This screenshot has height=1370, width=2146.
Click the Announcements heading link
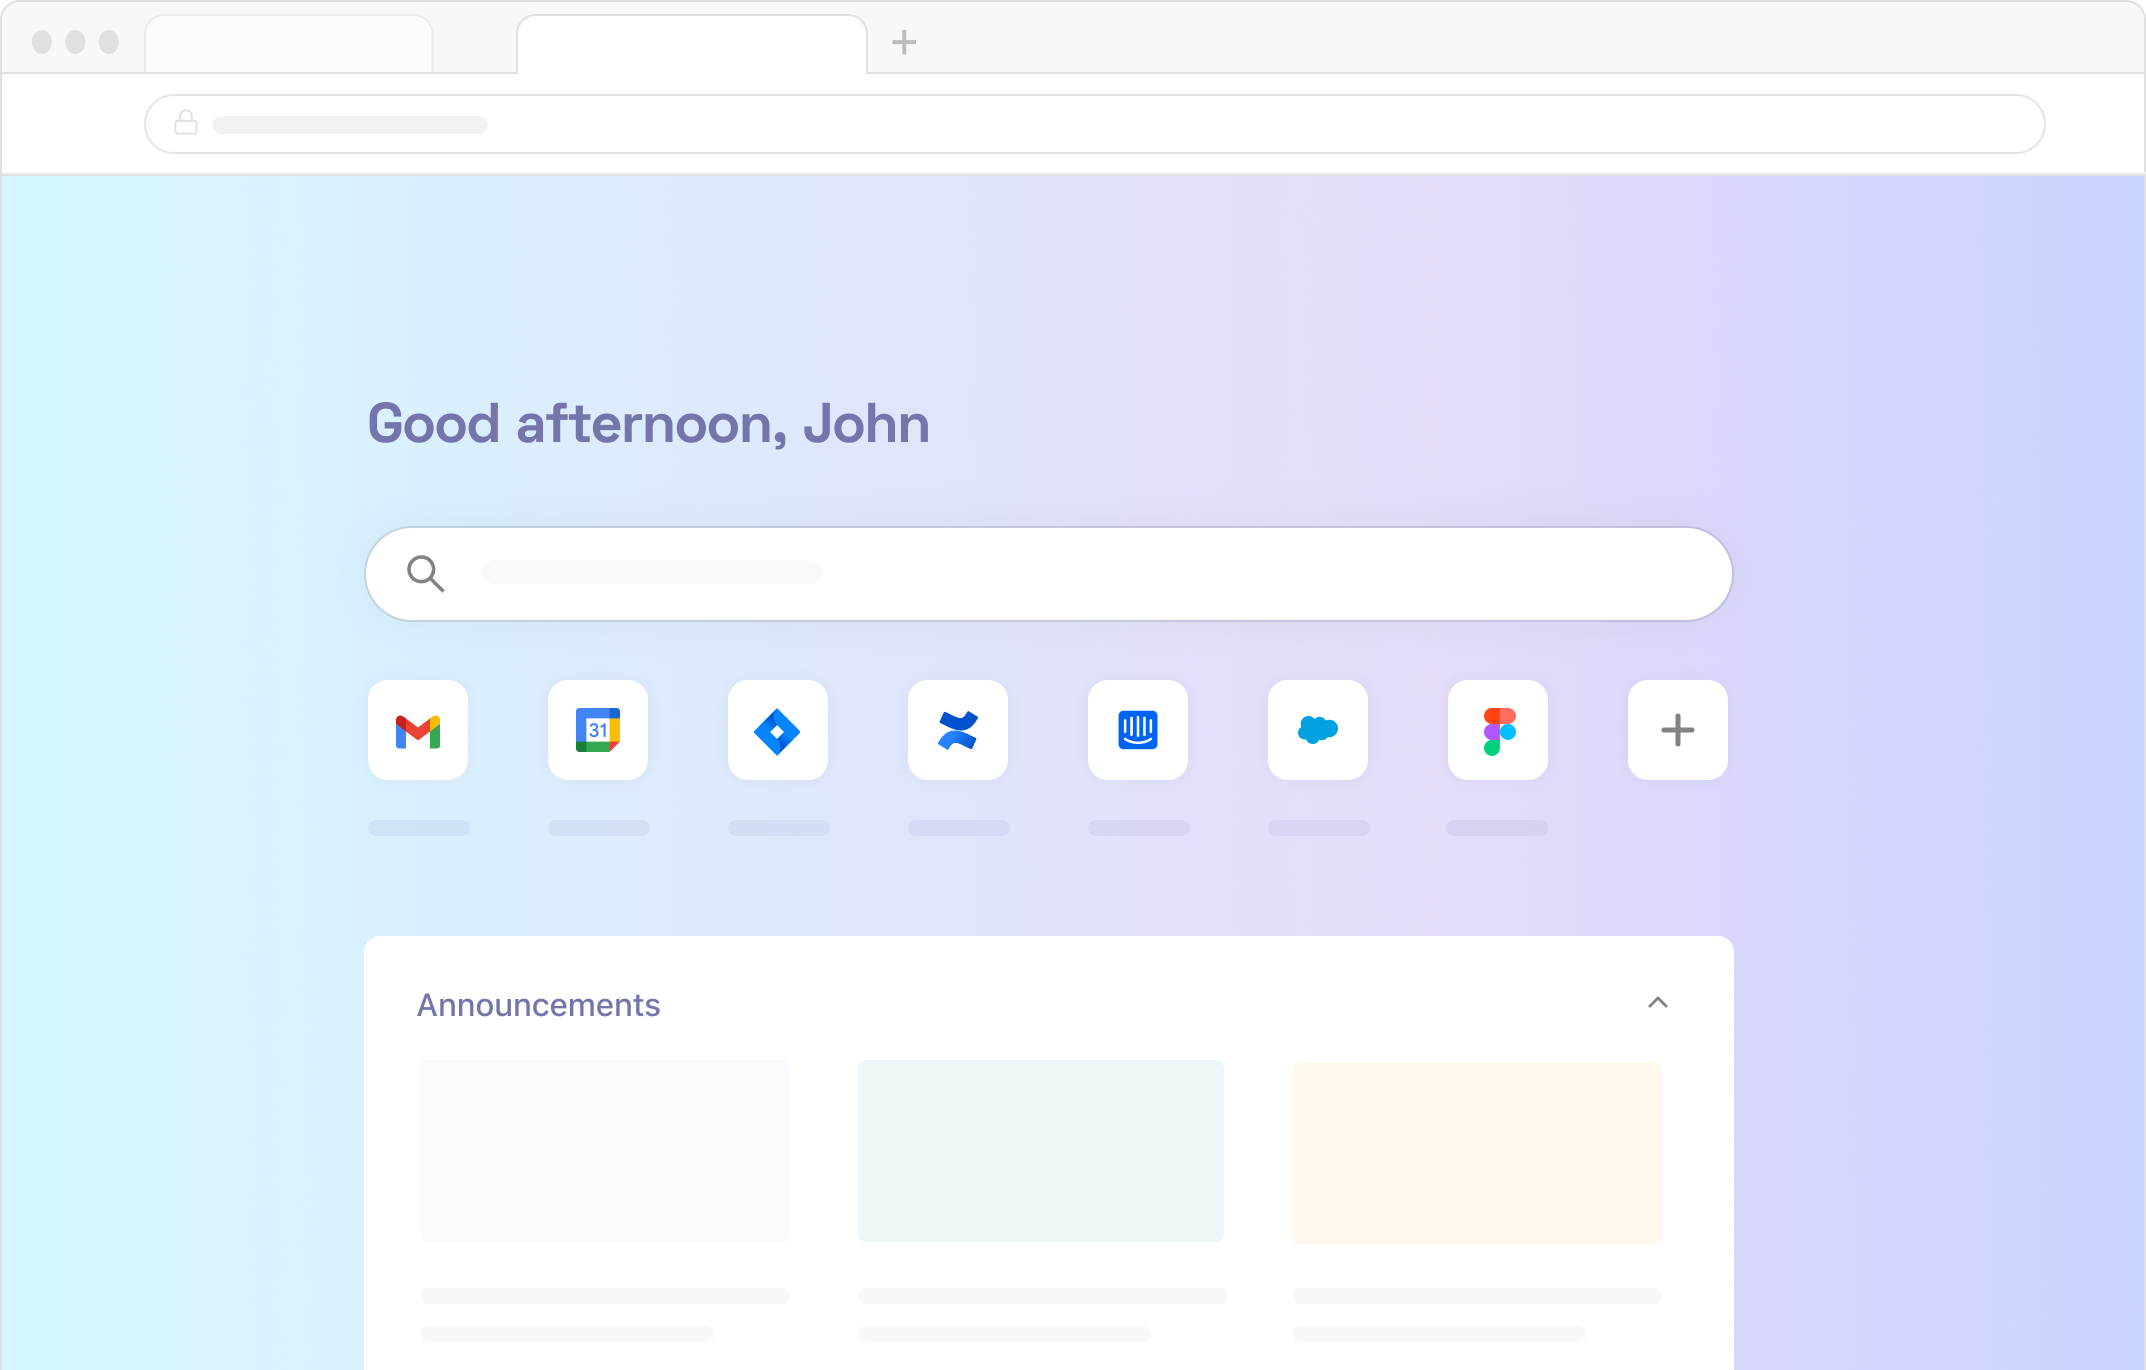(x=538, y=1004)
